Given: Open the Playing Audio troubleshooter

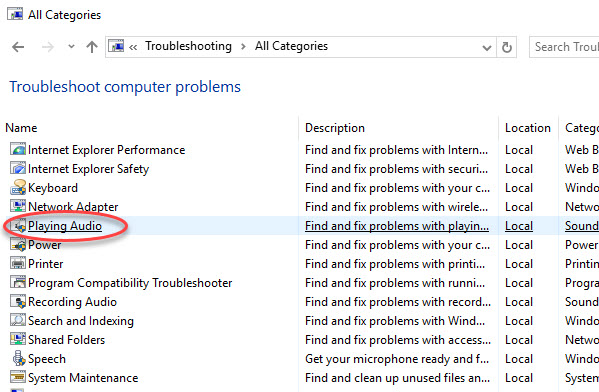Looking at the screenshot, I should click(x=65, y=226).
